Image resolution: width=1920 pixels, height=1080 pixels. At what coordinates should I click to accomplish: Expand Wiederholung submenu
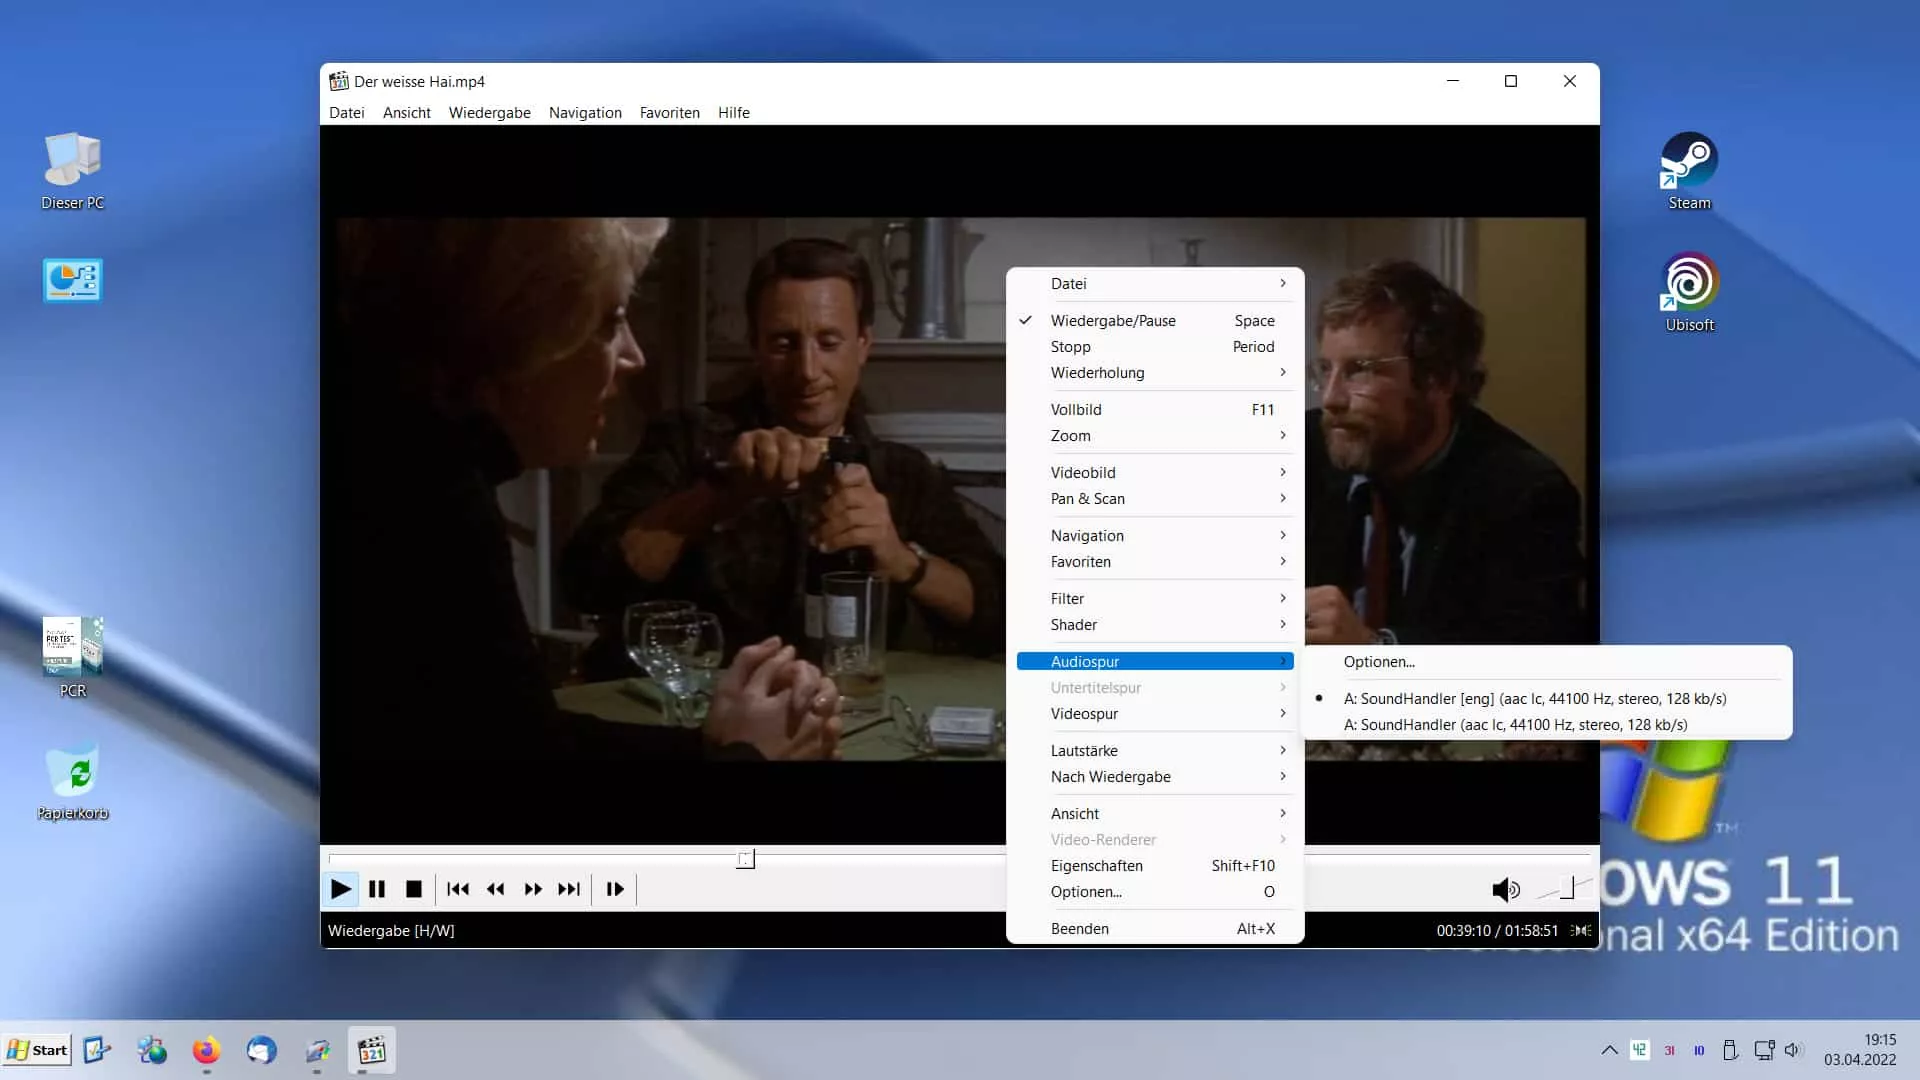[1155, 373]
